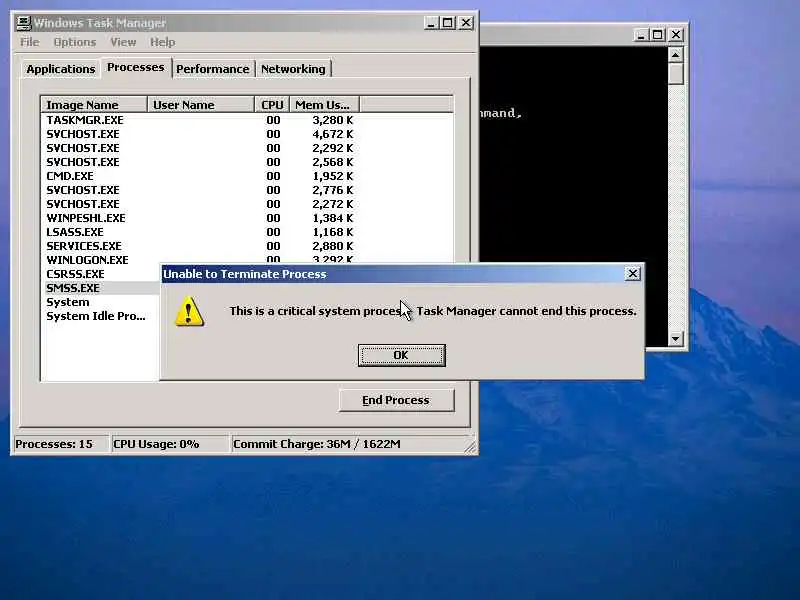Click the CPU Usage: 0% status entry
The image size is (800, 600).
[170, 444]
